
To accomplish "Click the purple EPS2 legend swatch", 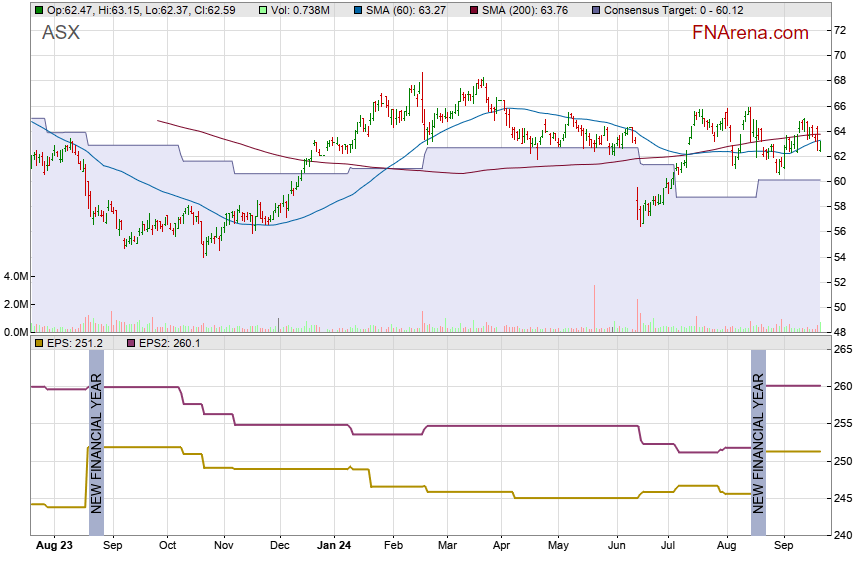I will [131, 343].
